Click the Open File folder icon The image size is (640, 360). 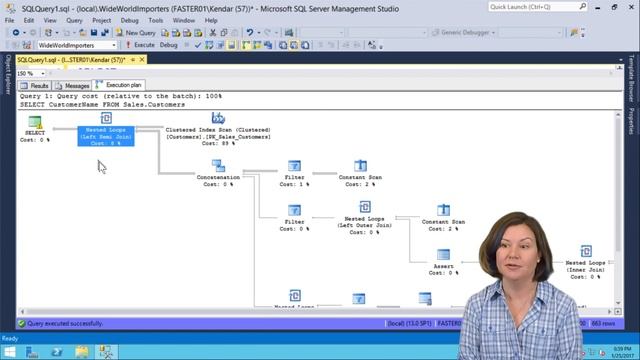[82, 33]
